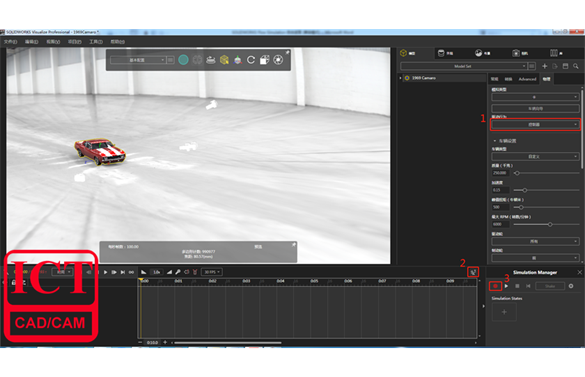Image resolution: width=585 pixels, height=377 pixels.
Task: Click the wide button below the first physics dropdown
Action: tap(535, 109)
